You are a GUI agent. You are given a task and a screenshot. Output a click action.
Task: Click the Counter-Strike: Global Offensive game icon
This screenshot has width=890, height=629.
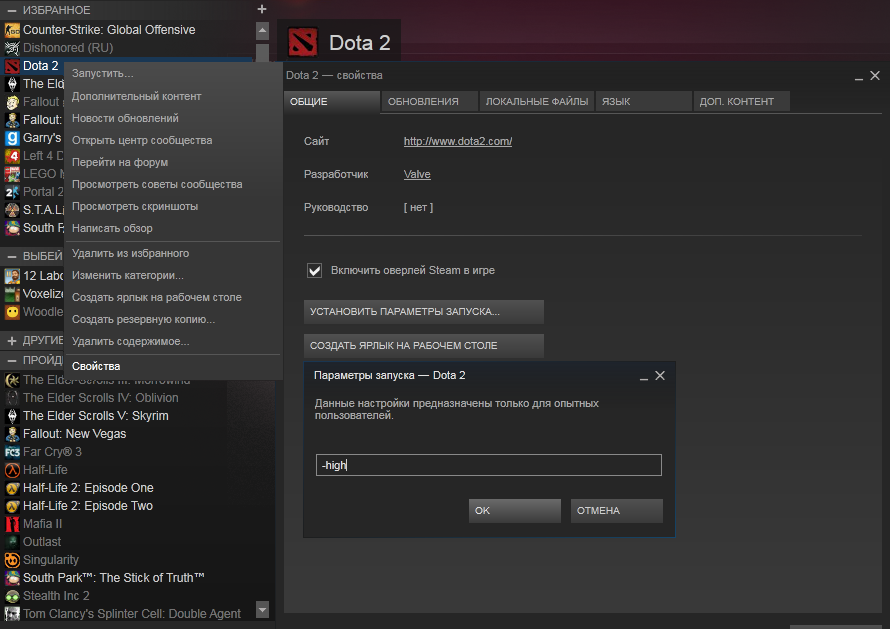coord(12,30)
